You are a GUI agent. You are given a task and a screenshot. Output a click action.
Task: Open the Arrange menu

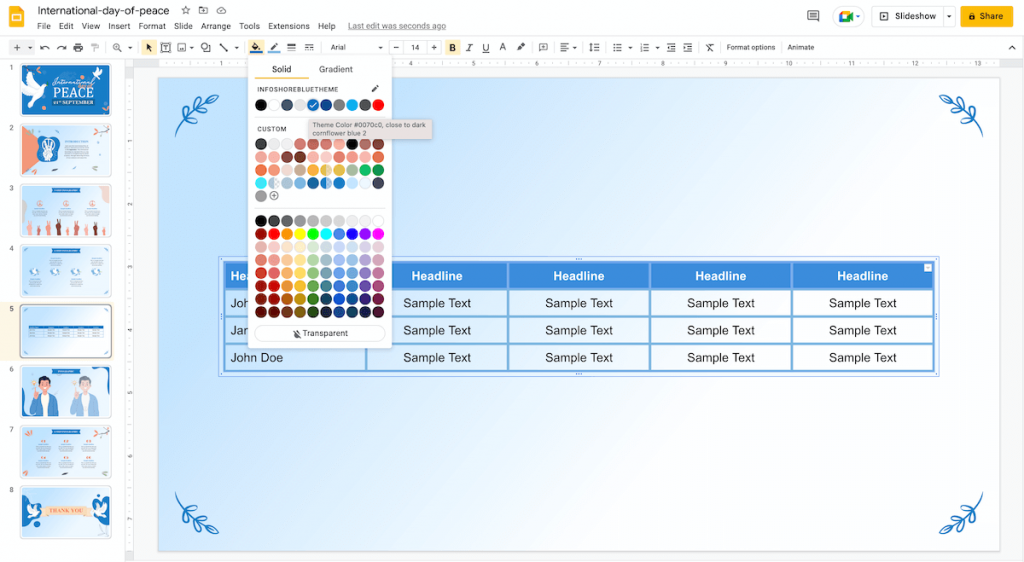[215, 26]
